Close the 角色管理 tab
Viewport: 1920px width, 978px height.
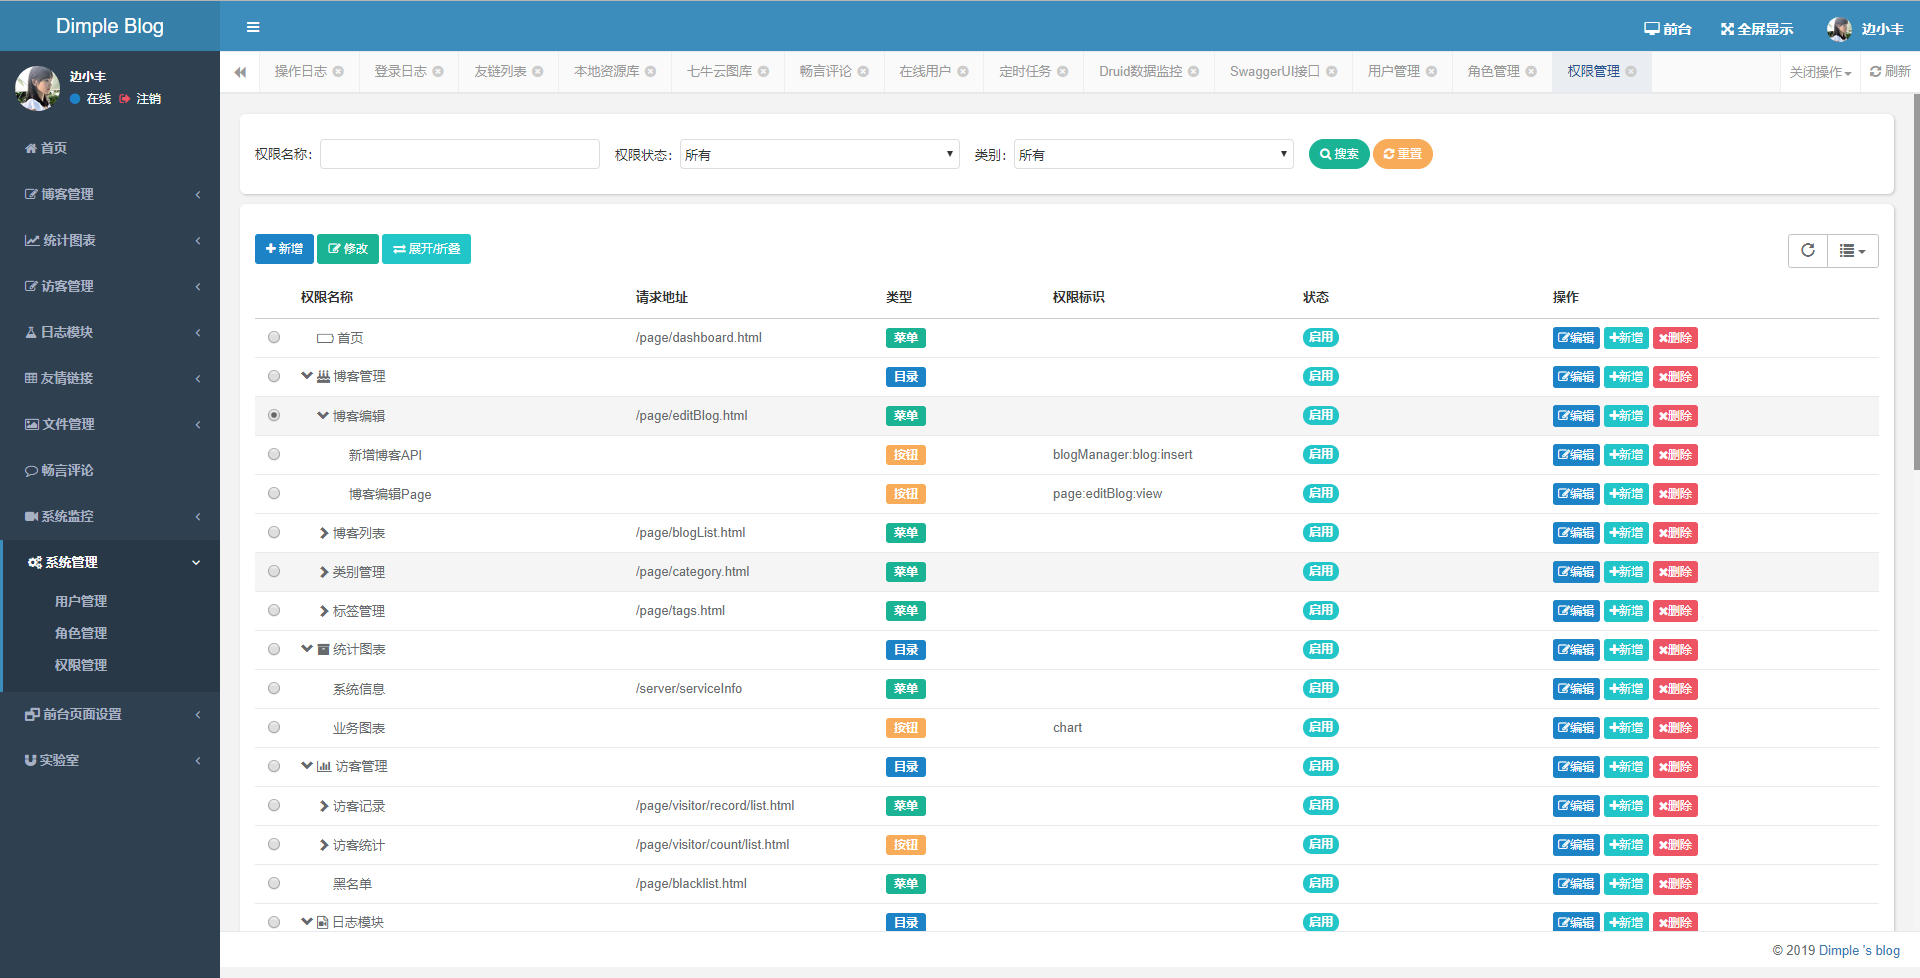coord(1531,72)
